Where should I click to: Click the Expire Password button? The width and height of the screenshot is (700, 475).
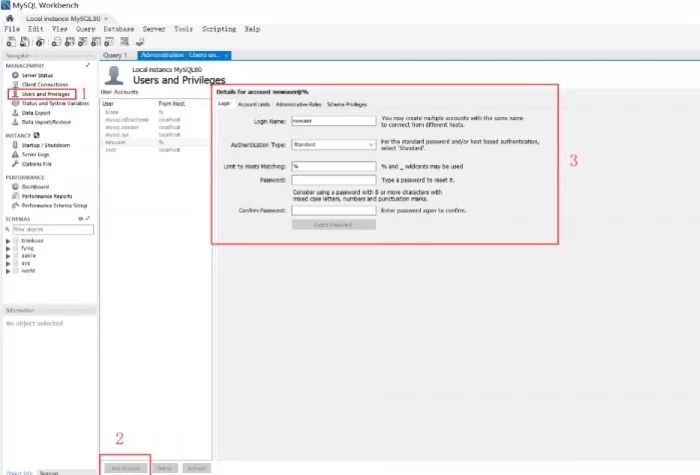[334, 225]
